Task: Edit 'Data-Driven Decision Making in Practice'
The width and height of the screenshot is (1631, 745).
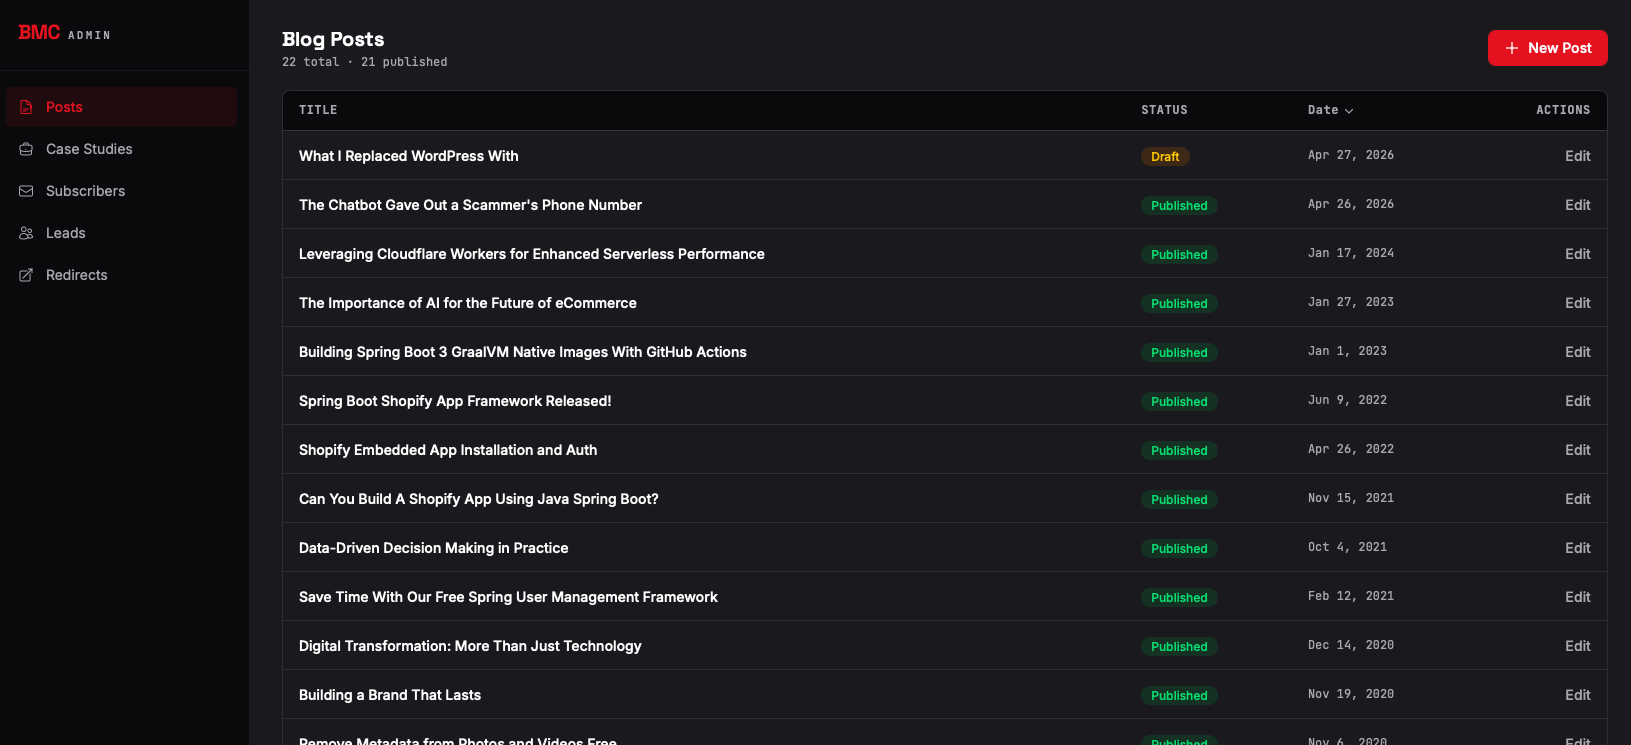Action: tap(1577, 548)
